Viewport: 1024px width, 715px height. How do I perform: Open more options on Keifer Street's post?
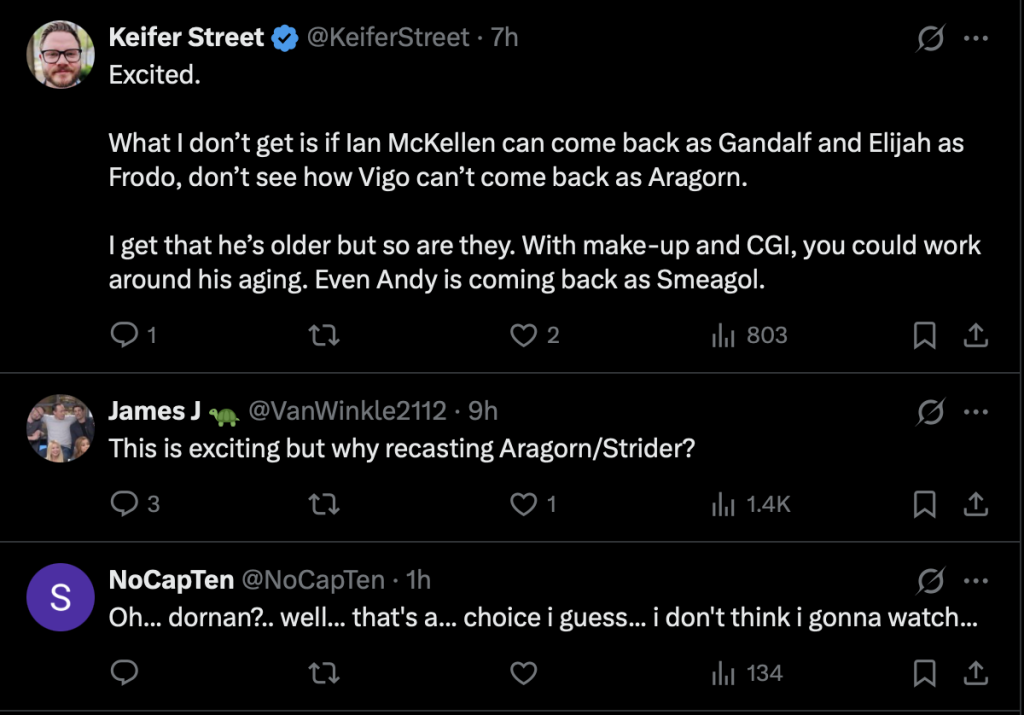click(x=976, y=39)
